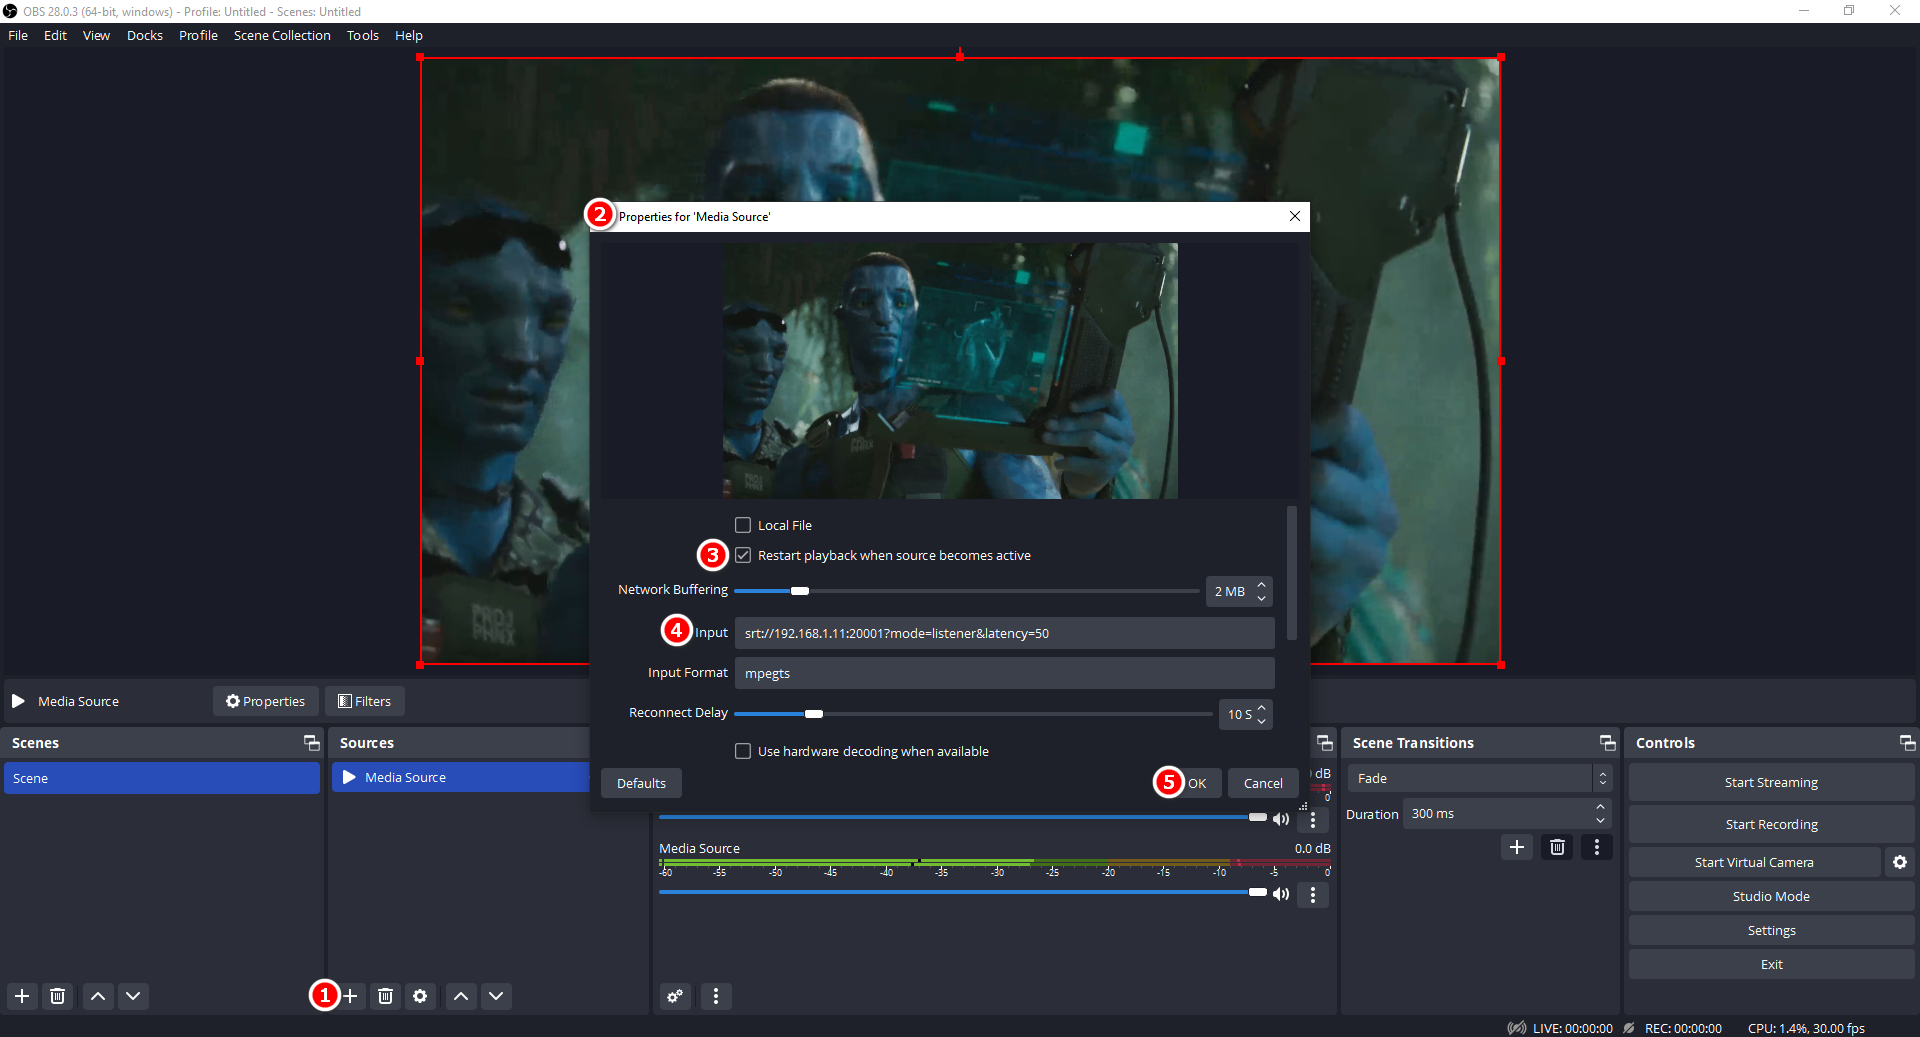
Task: Mute the upper audio track speaker icon
Action: click(1281, 819)
